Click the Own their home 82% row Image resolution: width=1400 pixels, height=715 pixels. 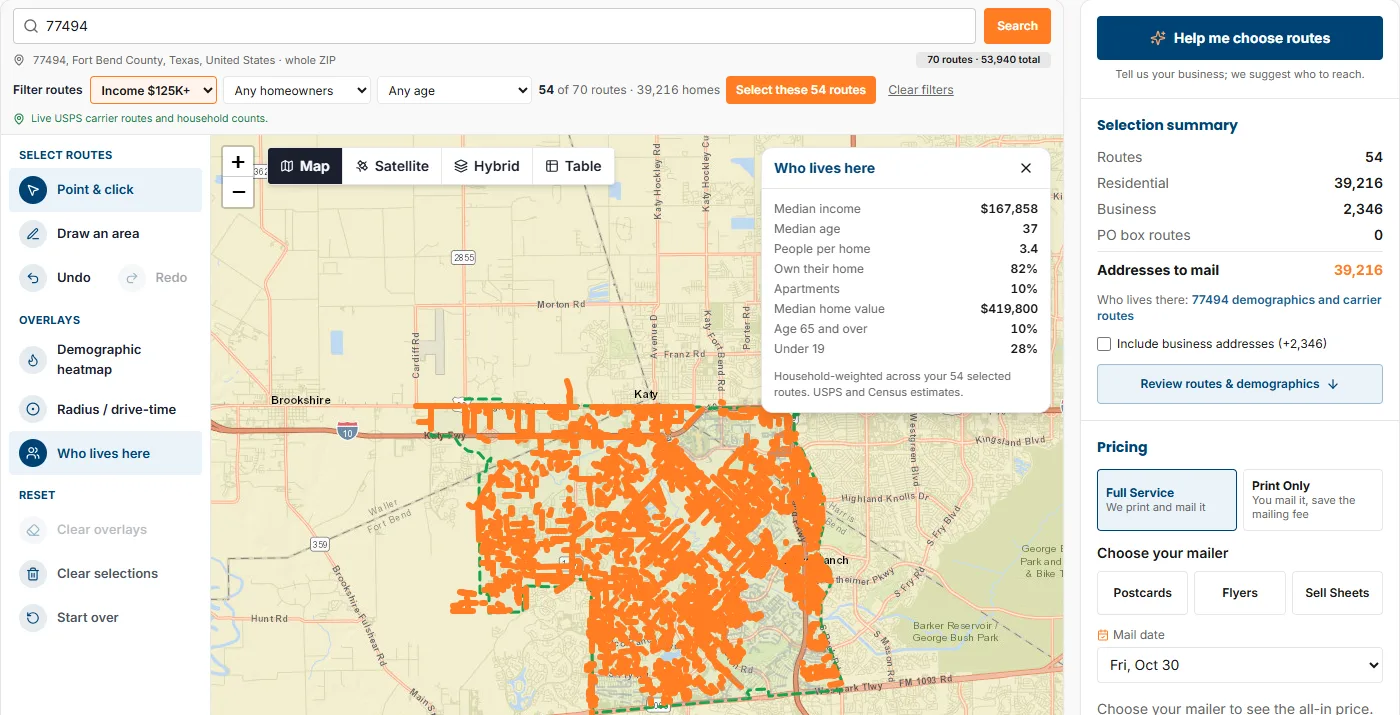906,269
